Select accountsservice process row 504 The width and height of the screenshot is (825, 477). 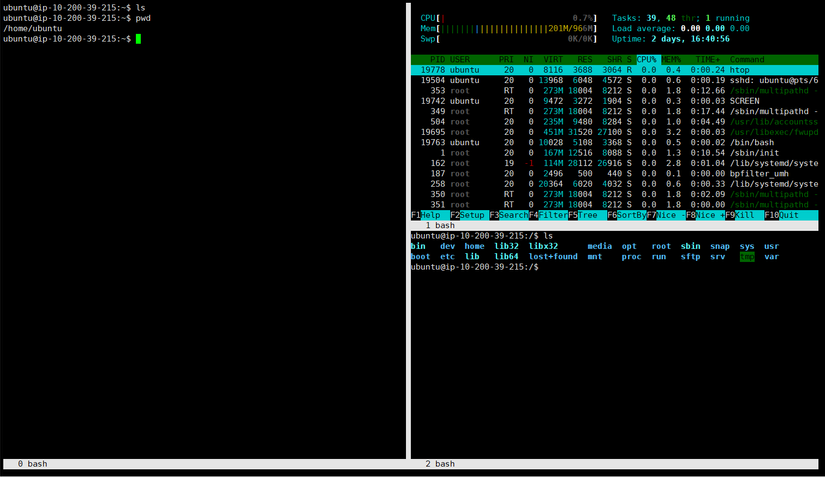(615, 121)
